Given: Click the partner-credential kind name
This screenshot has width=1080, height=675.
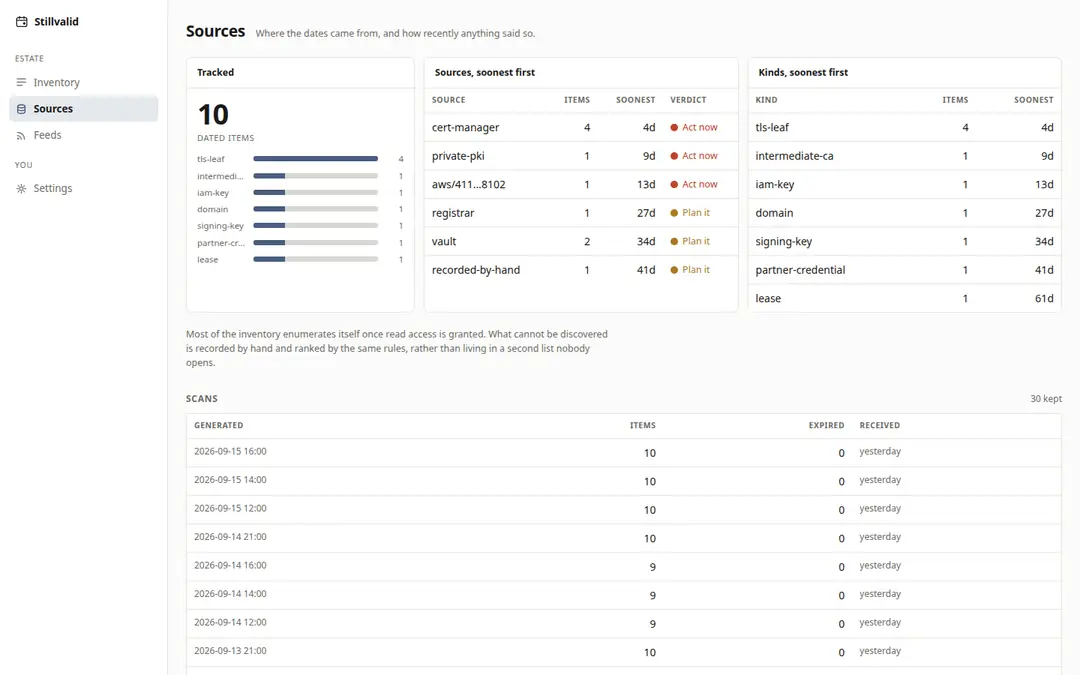Looking at the screenshot, I should click(800, 270).
